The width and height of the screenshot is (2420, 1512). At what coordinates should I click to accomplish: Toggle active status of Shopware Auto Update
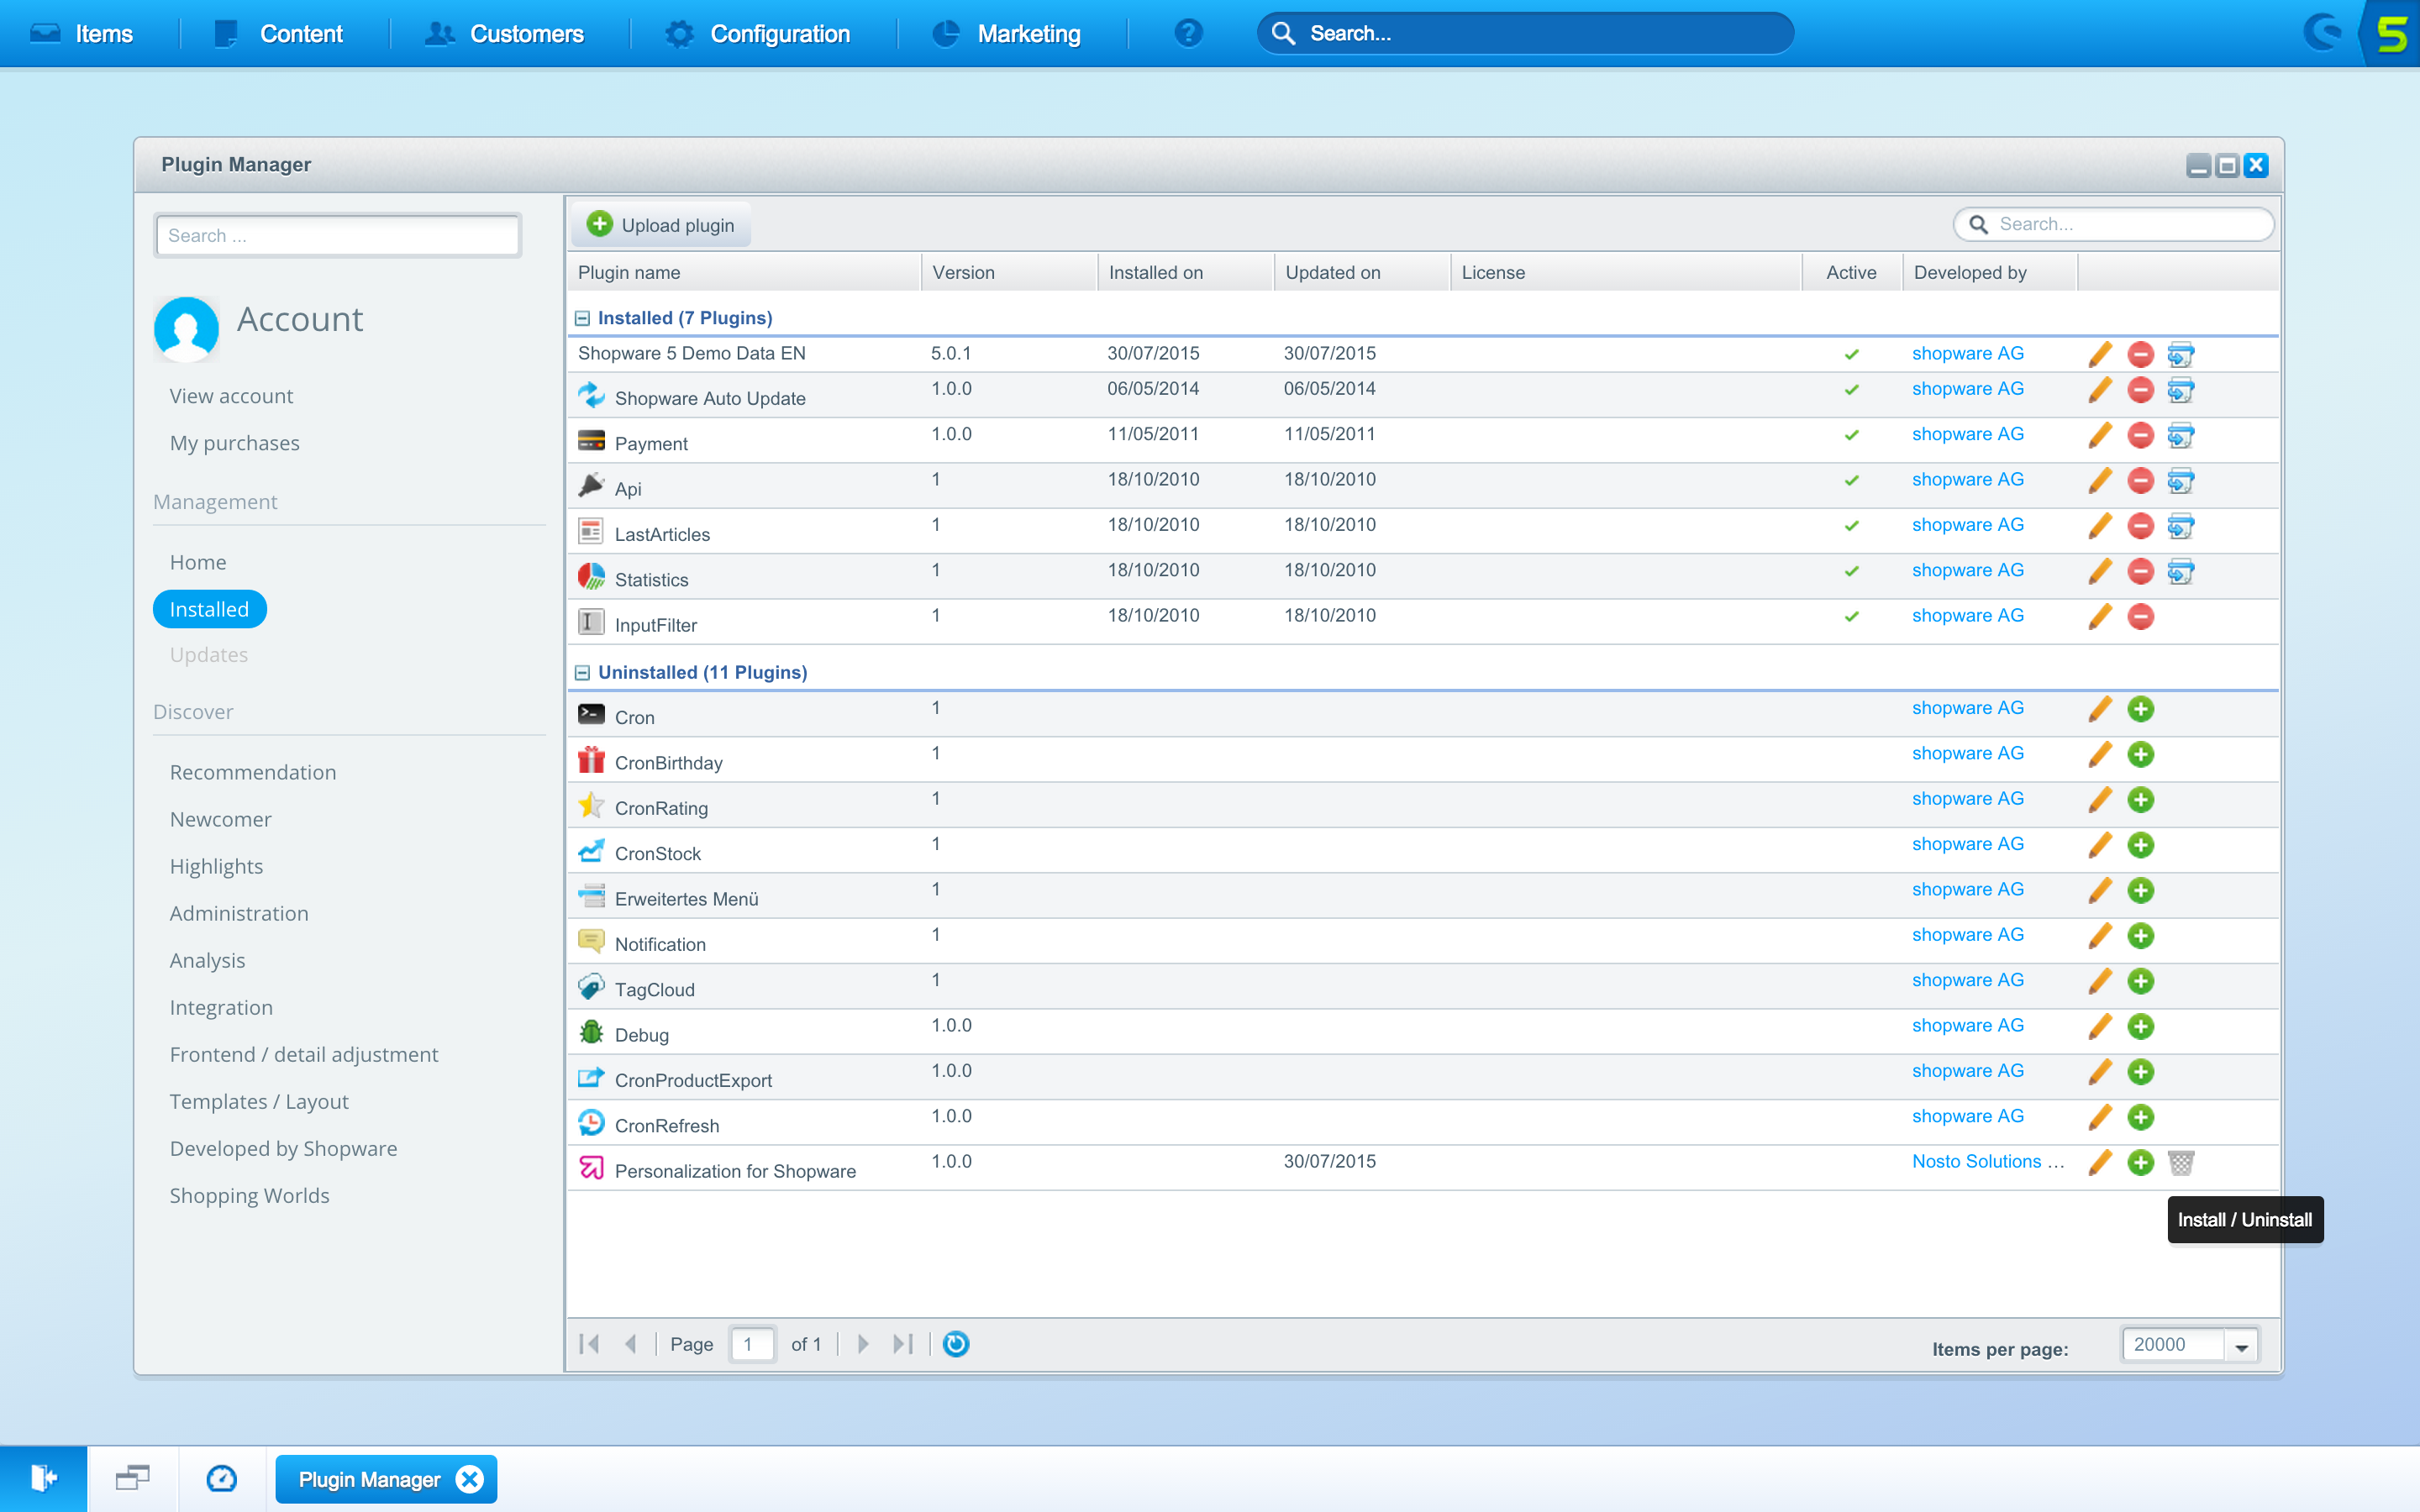[x=1852, y=390]
